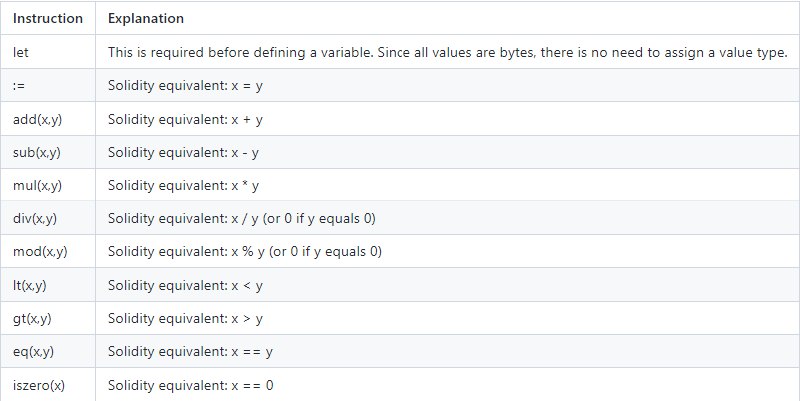Click the explanation text for let
The image size is (800, 401).
click(448, 52)
